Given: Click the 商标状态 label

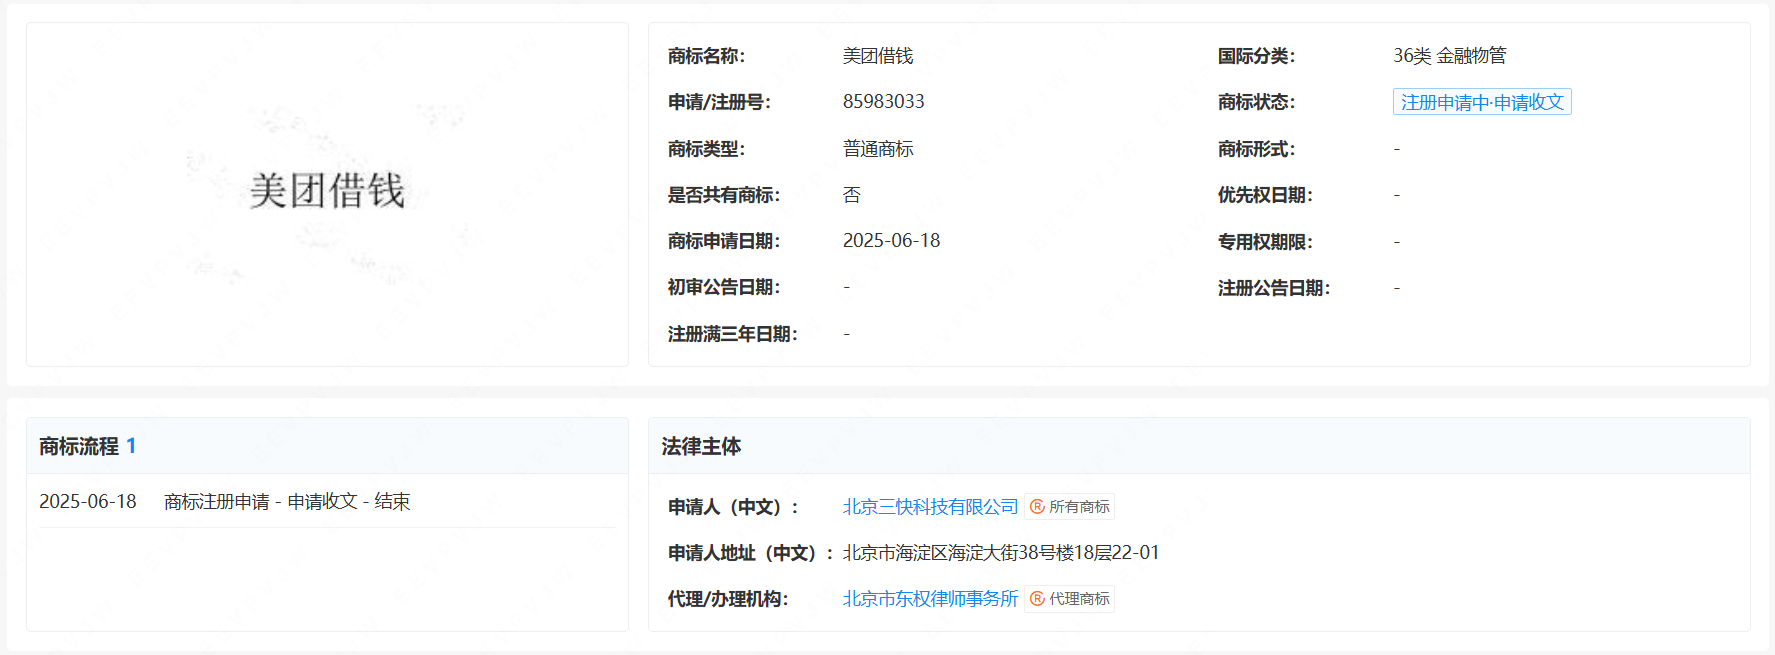Looking at the screenshot, I should (1256, 102).
